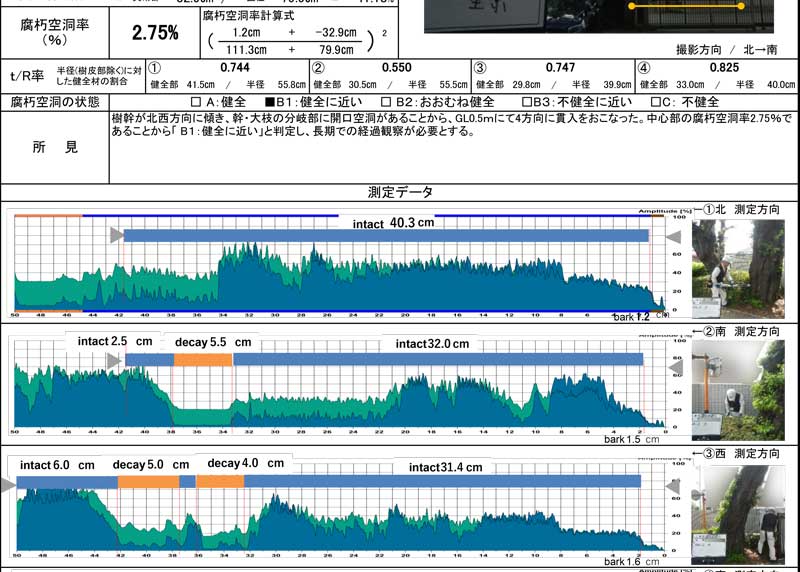This screenshot has width=800, height=572.
Task: Click the ③ t/R value 0.747
Action: [560, 67]
